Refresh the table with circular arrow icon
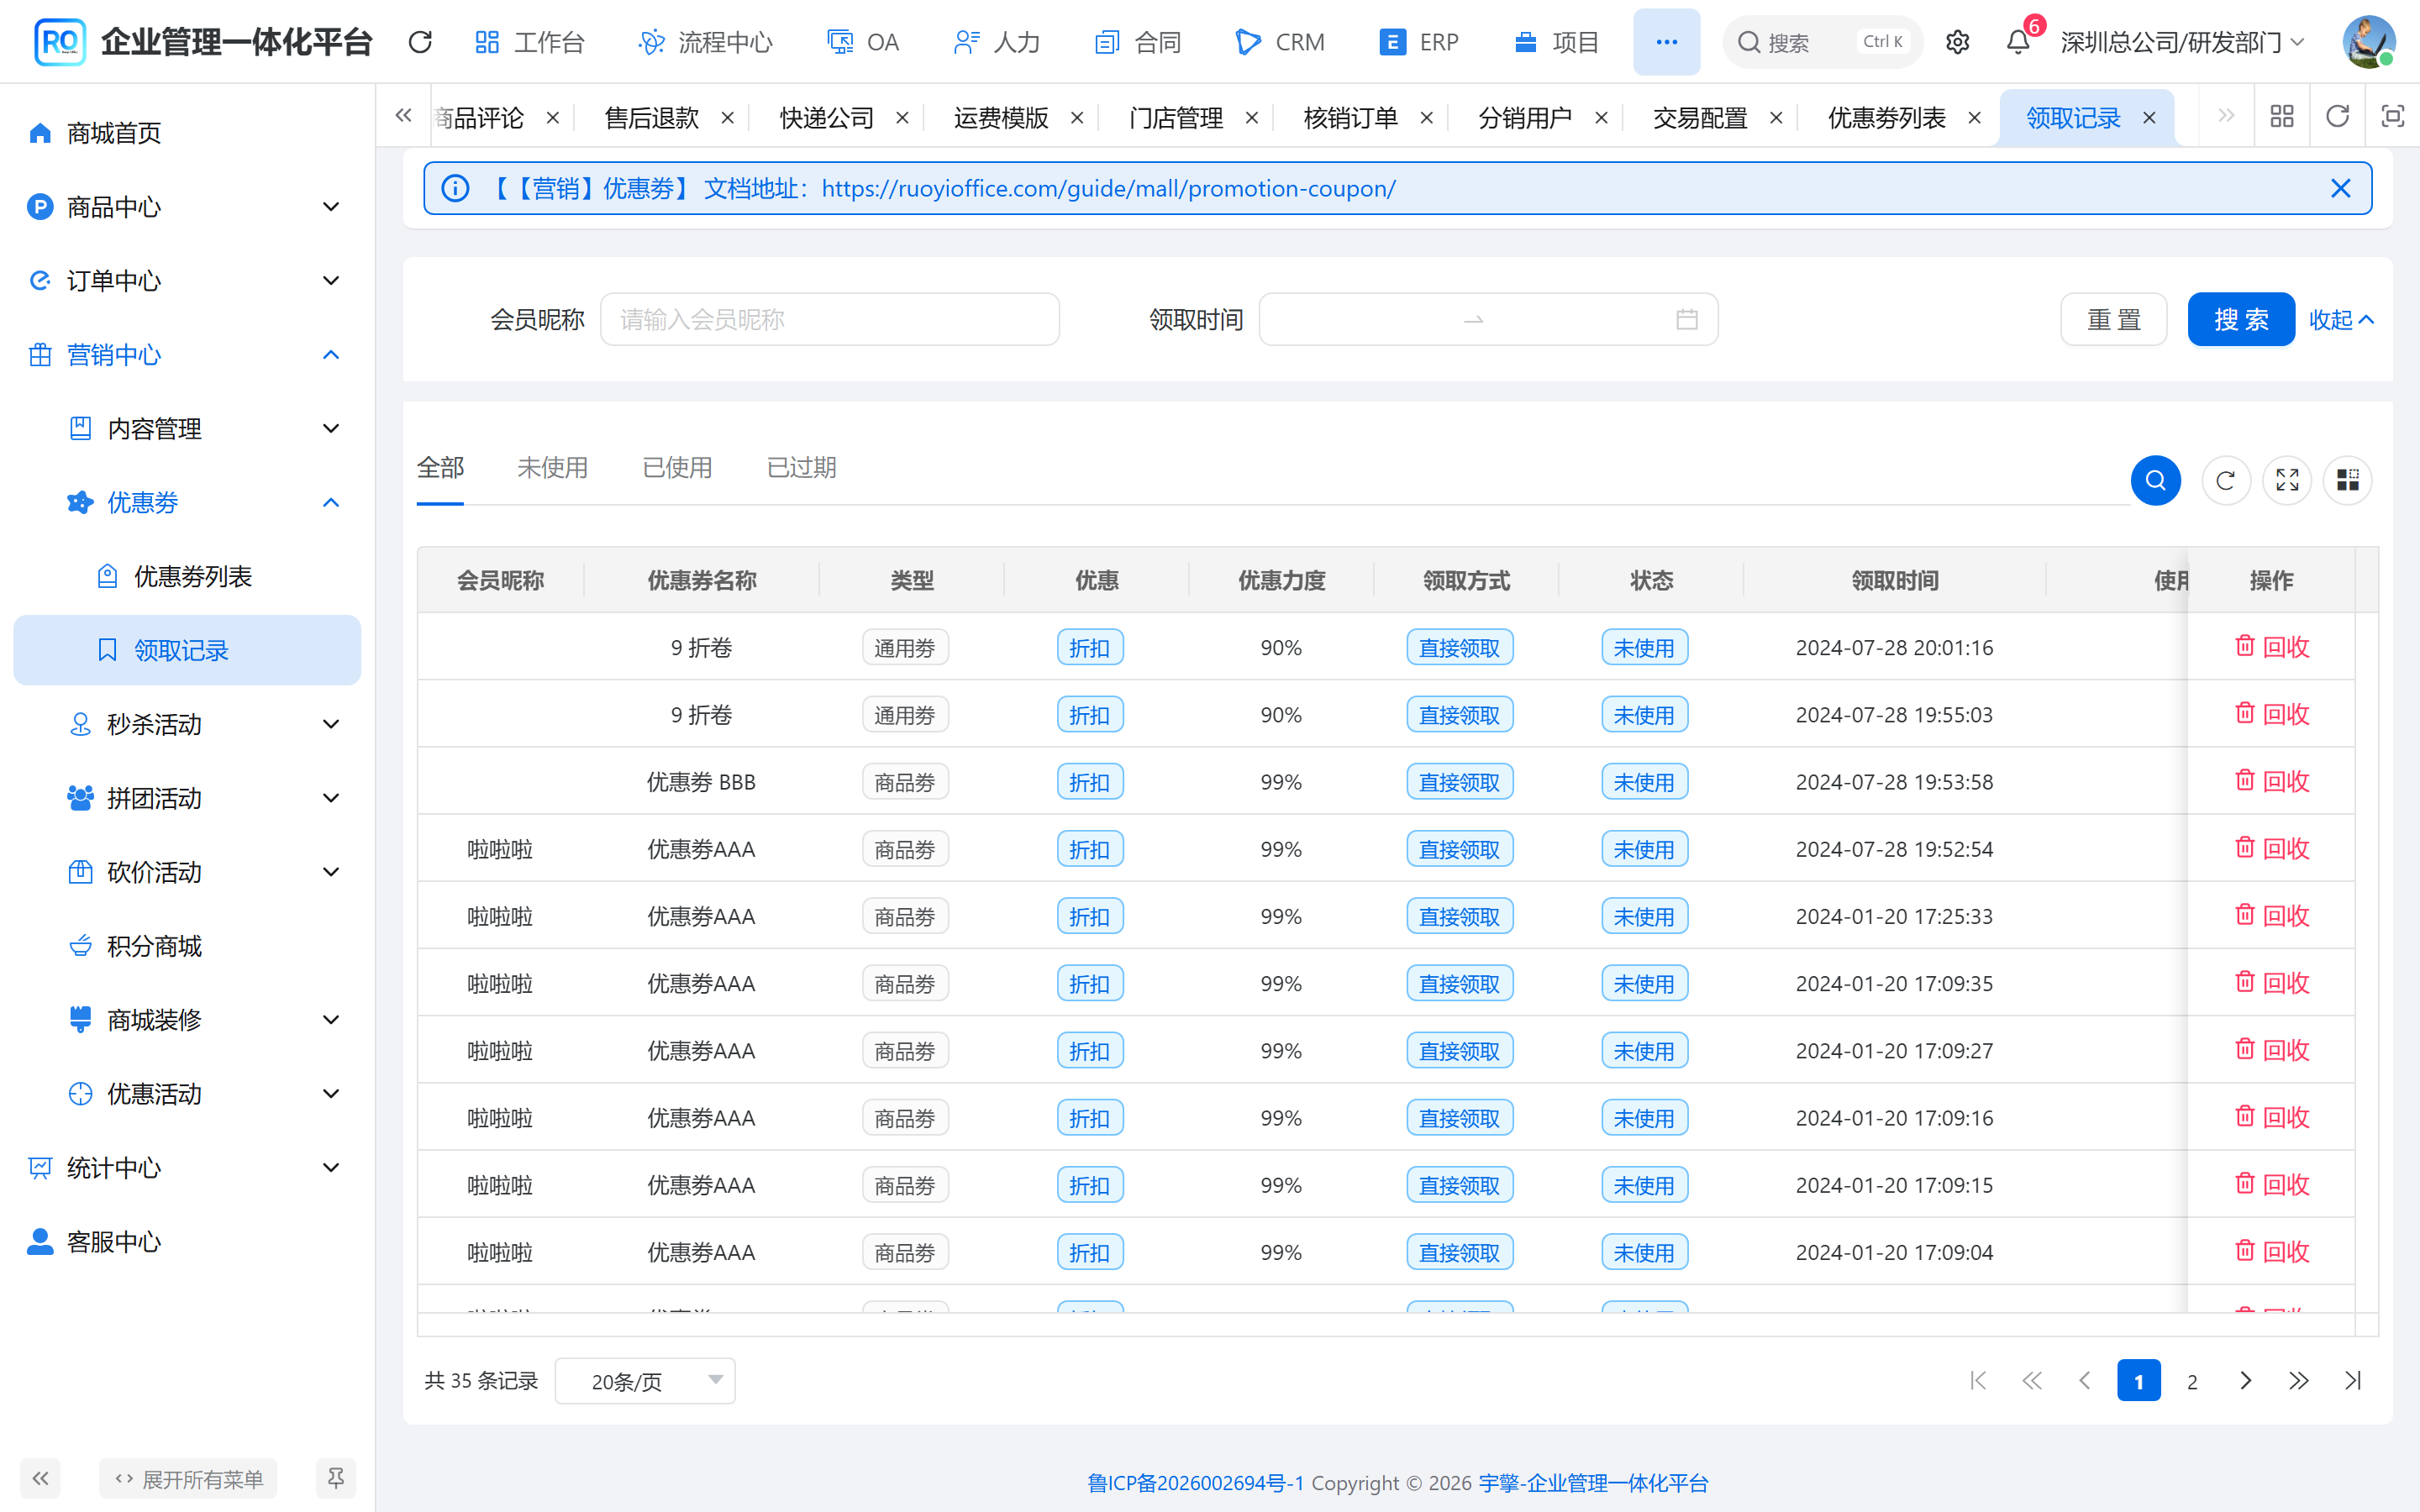2420x1512 pixels. pos(2225,480)
